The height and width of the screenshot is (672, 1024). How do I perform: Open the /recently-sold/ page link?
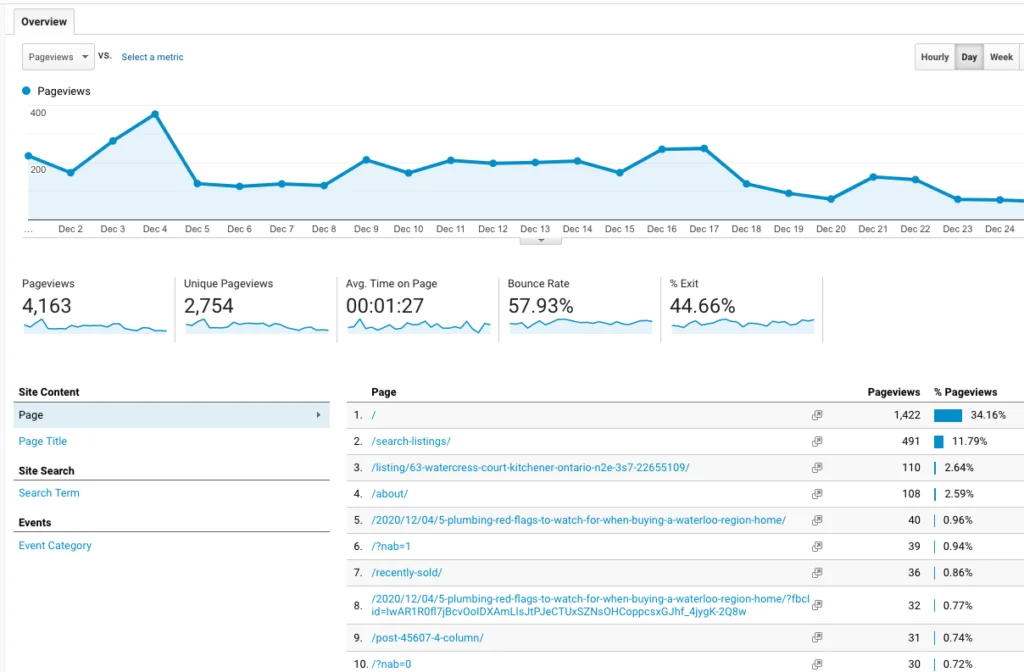point(406,572)
